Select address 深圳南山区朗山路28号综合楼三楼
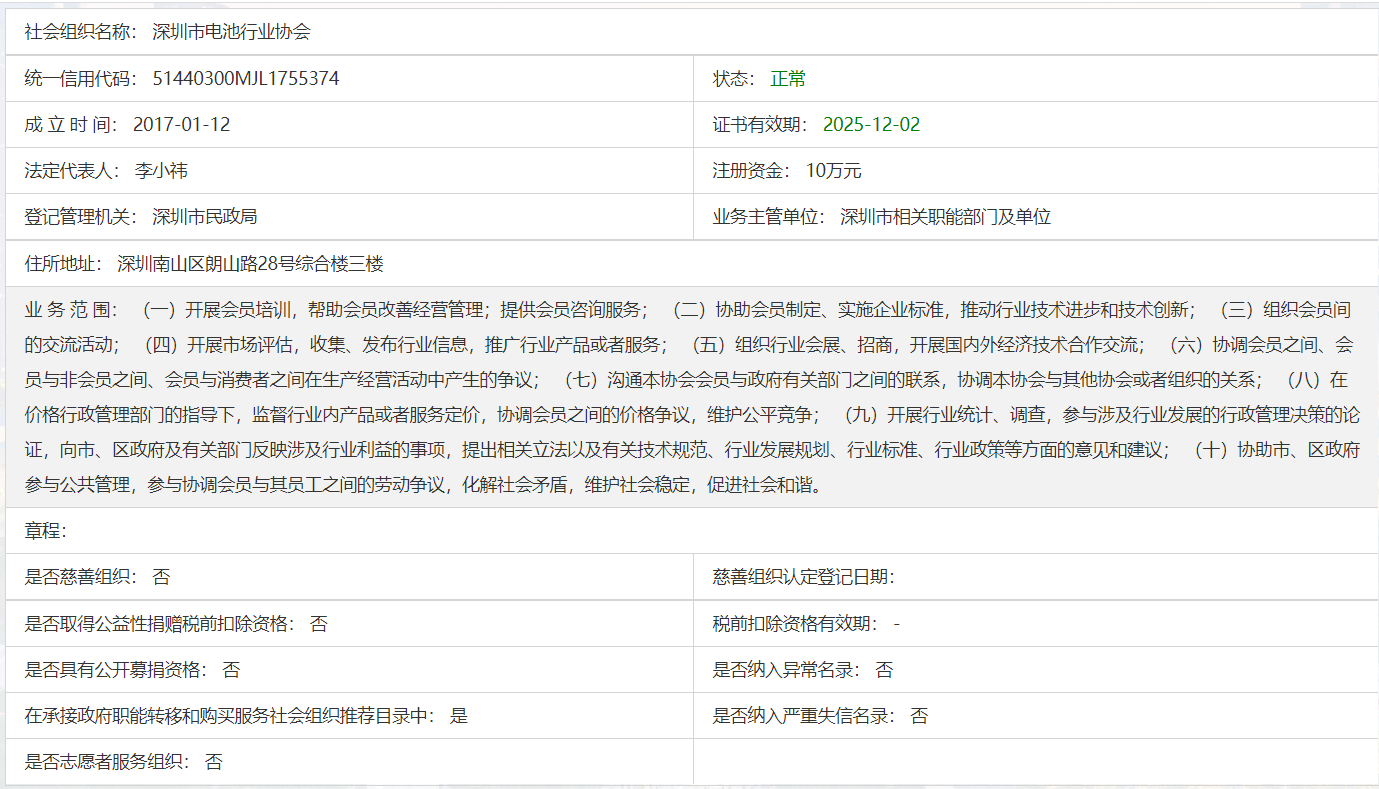 (250, 264)
